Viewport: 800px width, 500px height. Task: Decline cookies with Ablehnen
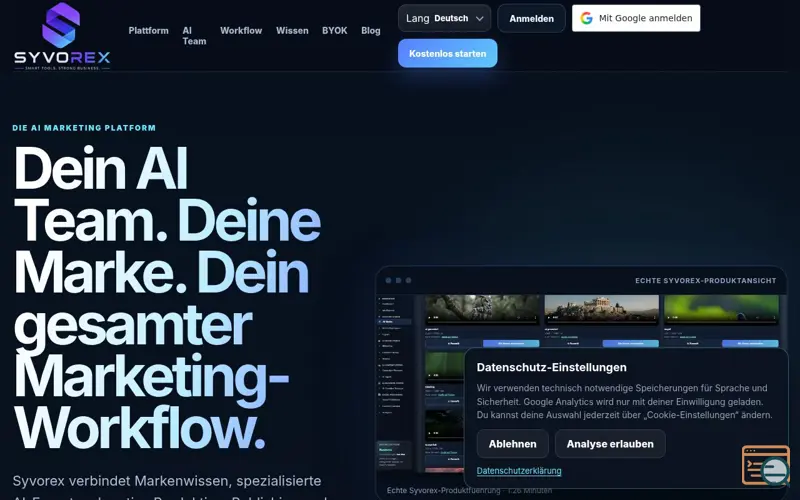(512, 444)
